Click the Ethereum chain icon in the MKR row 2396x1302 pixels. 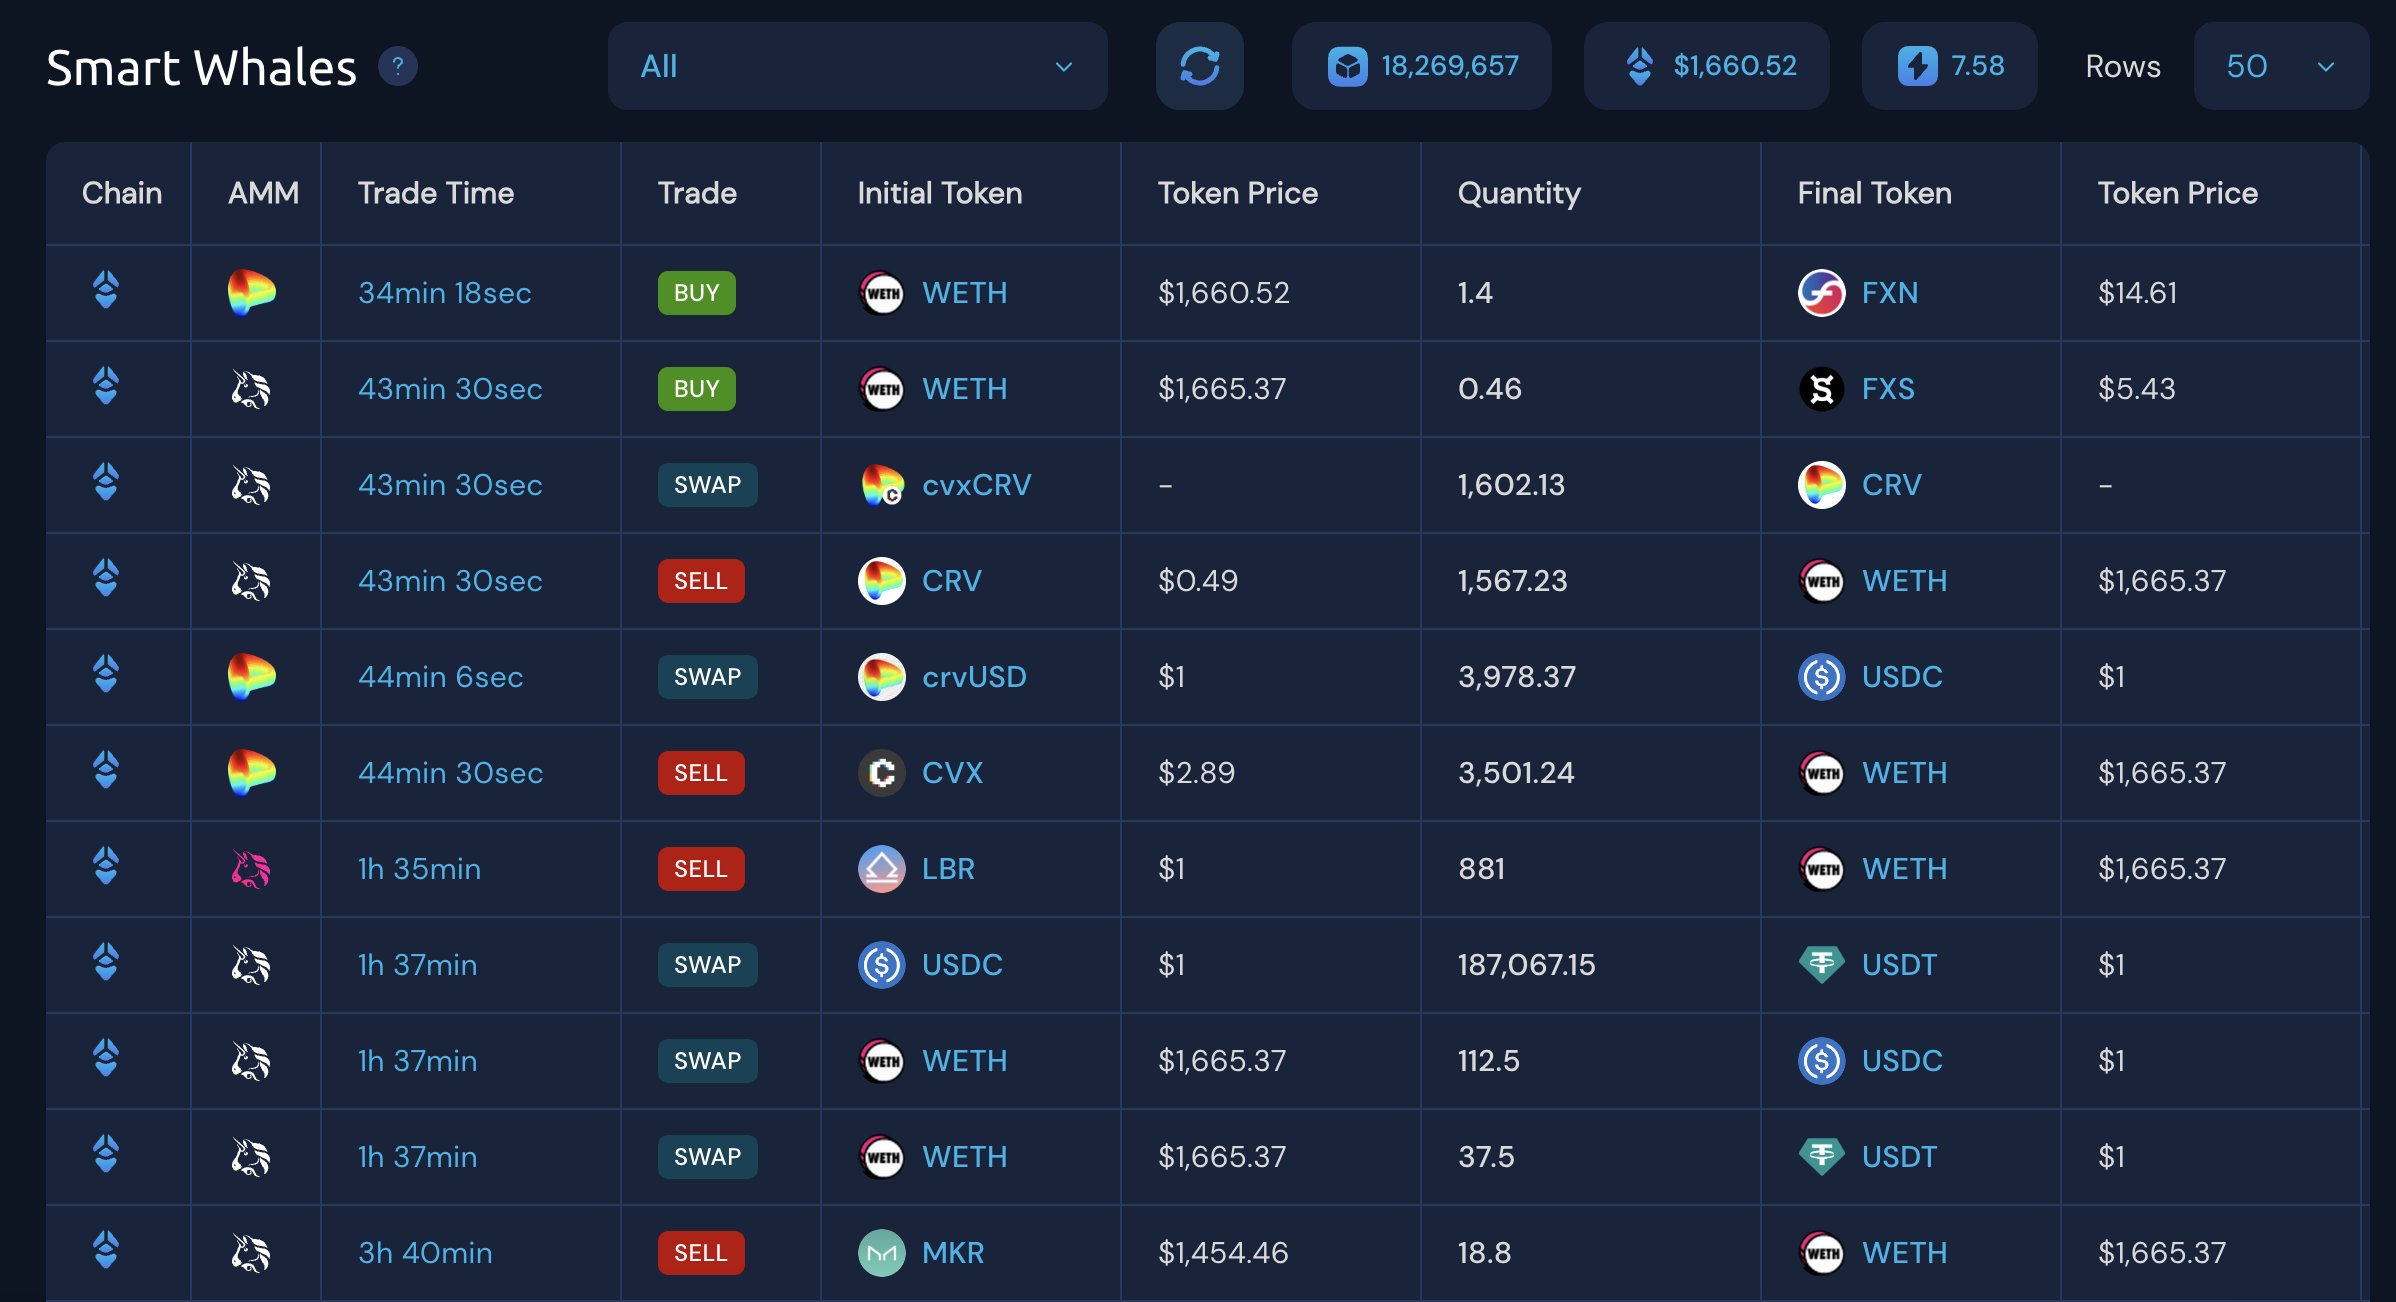coord(106,1251)
